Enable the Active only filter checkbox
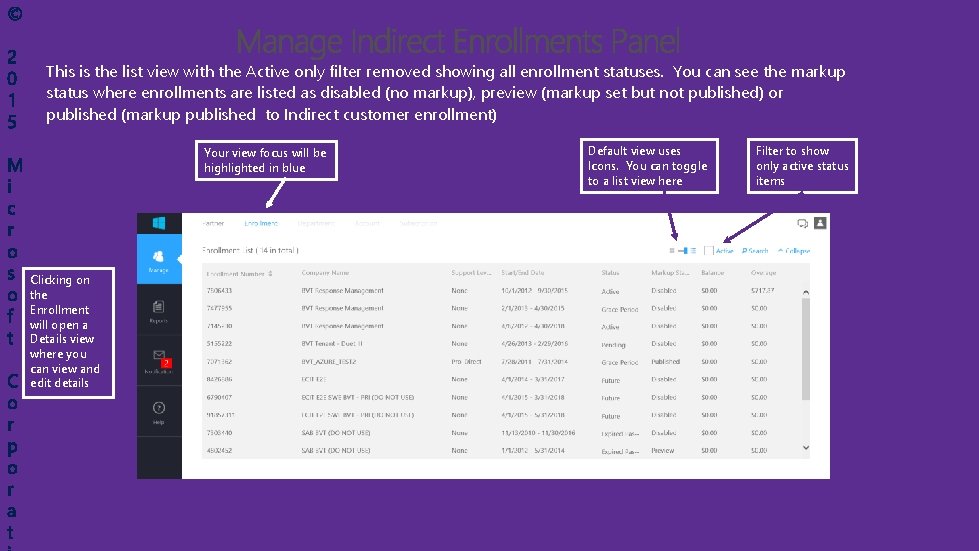 tap(709, 251)
